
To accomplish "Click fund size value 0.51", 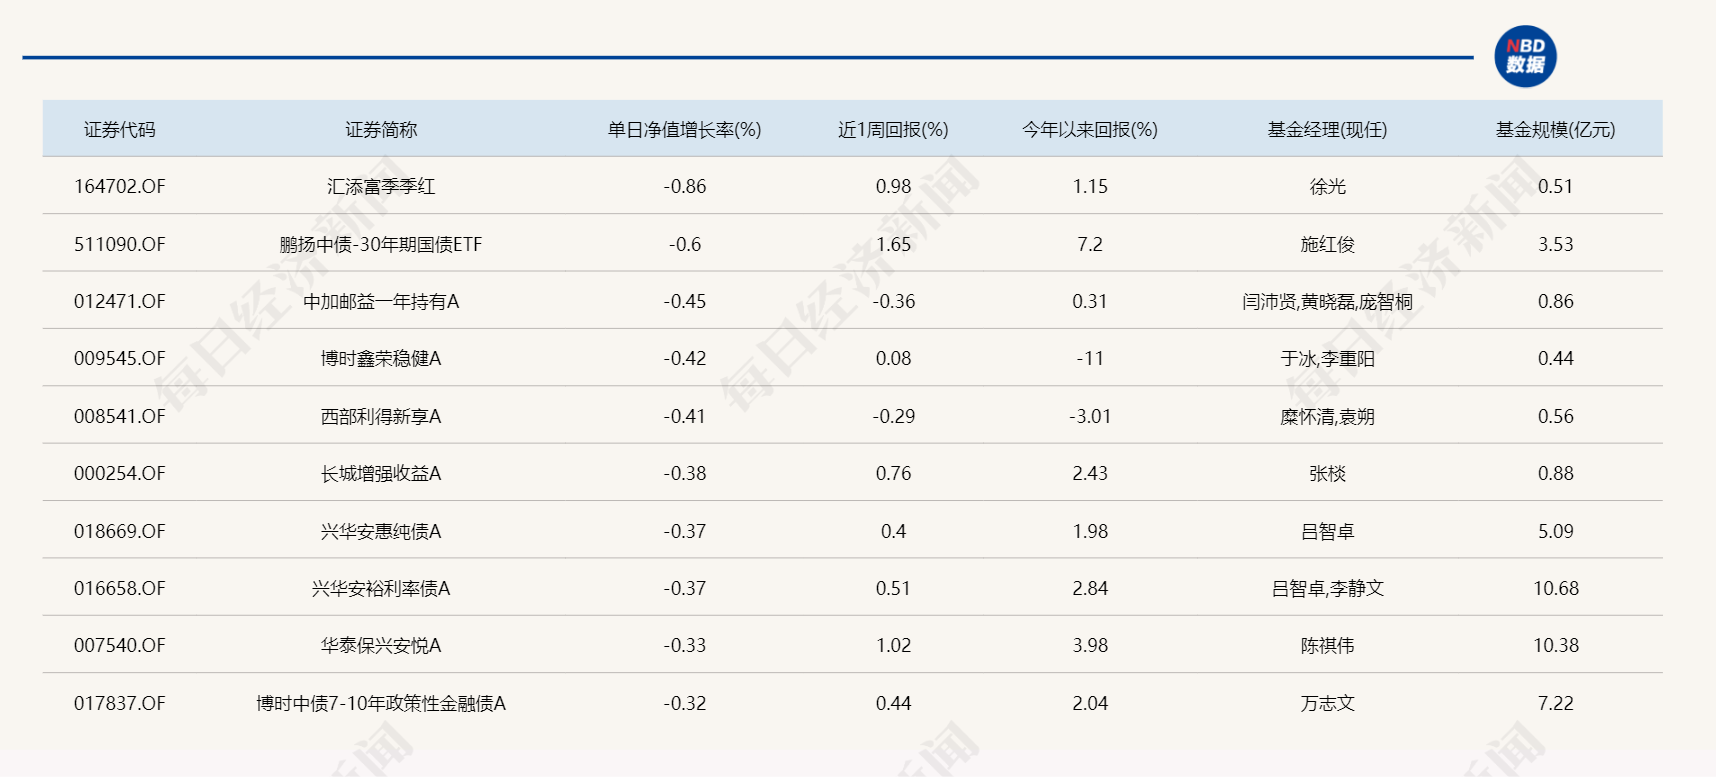I will tap(1556, 186).
